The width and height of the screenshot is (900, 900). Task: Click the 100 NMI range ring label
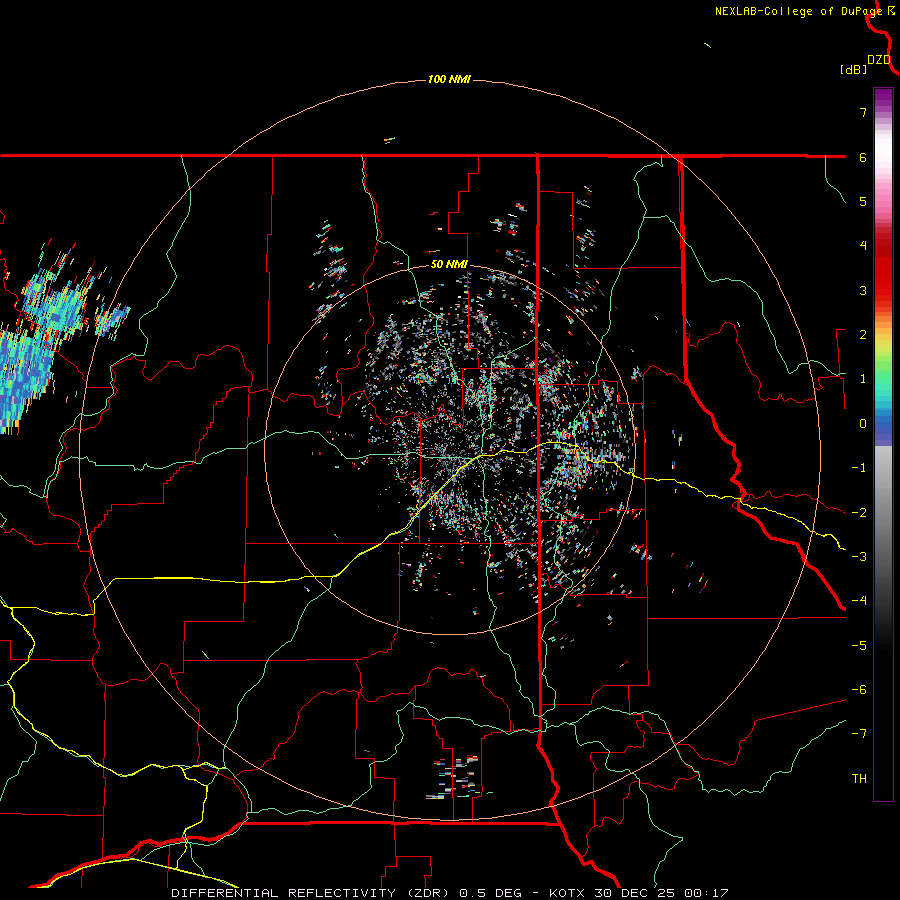click(x=449, y=79)
